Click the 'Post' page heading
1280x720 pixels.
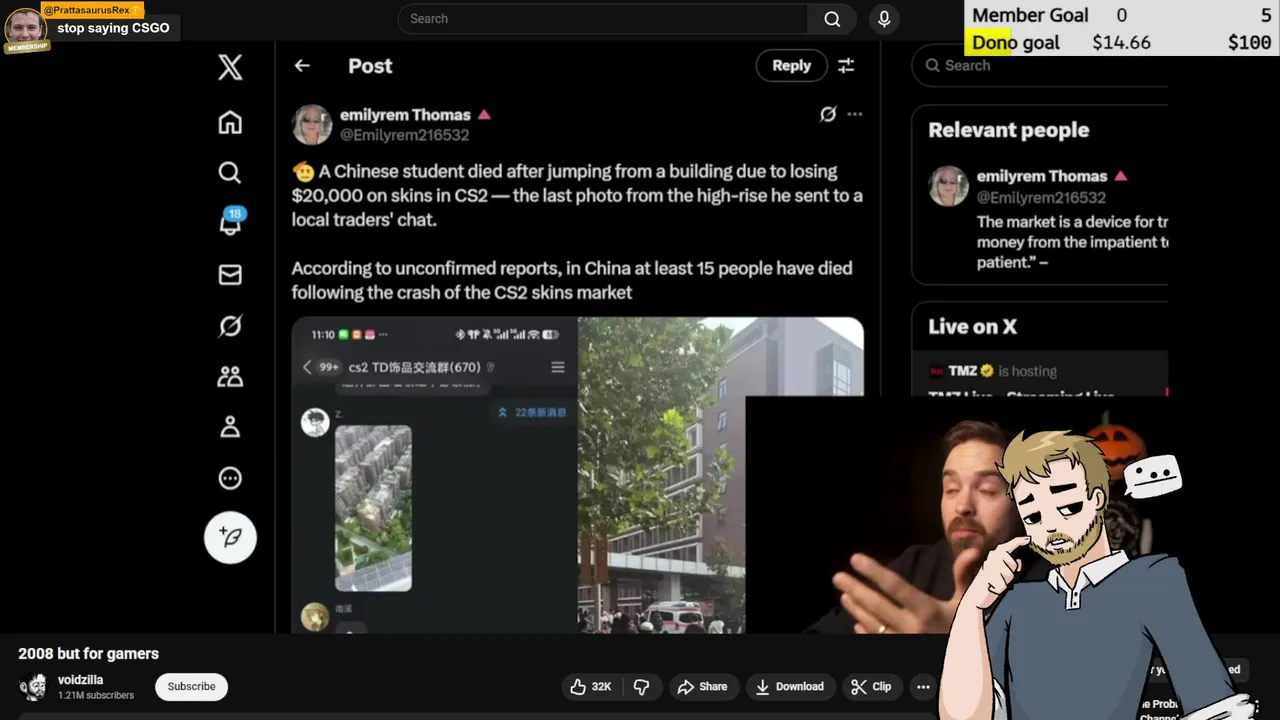click(370, 66)
